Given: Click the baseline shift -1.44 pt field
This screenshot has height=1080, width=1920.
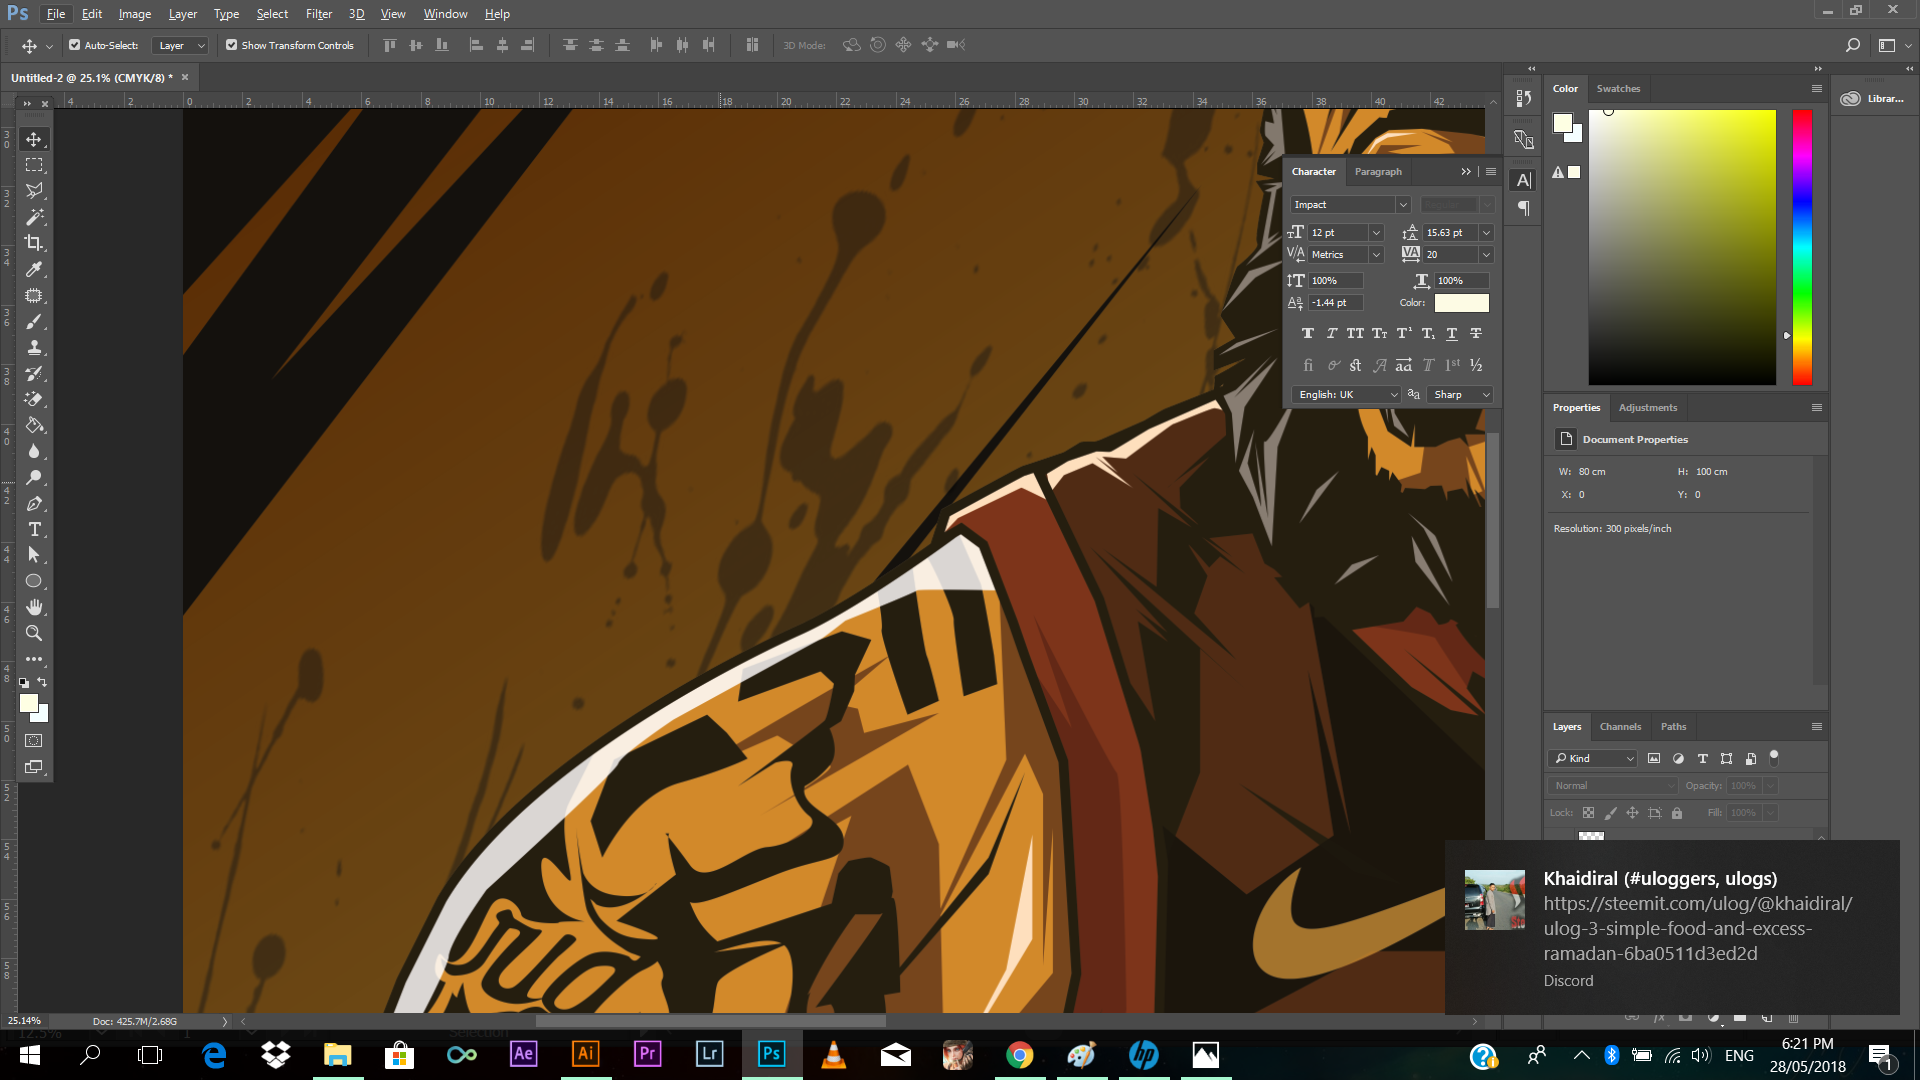Looking at the screenshot, I should (1336, 302).
